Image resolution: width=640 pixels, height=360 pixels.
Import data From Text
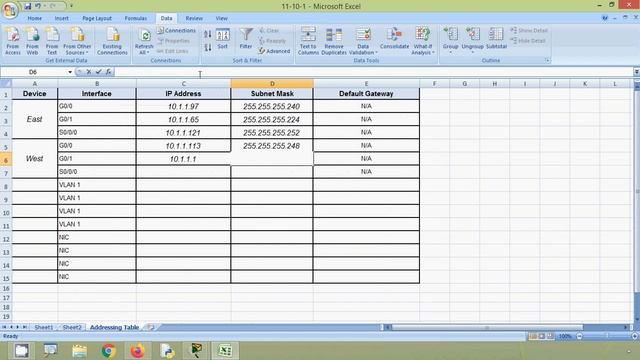52,41
